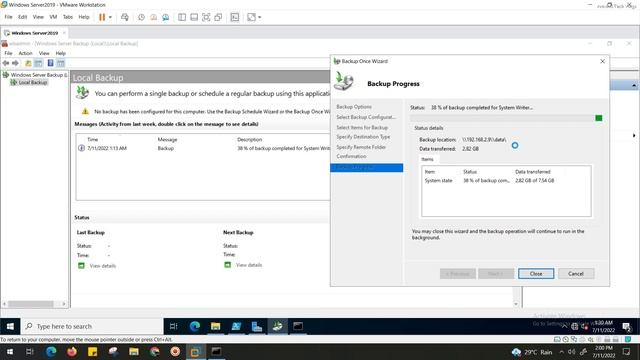Click the main pane scroll-down arrow

[516, 304]
